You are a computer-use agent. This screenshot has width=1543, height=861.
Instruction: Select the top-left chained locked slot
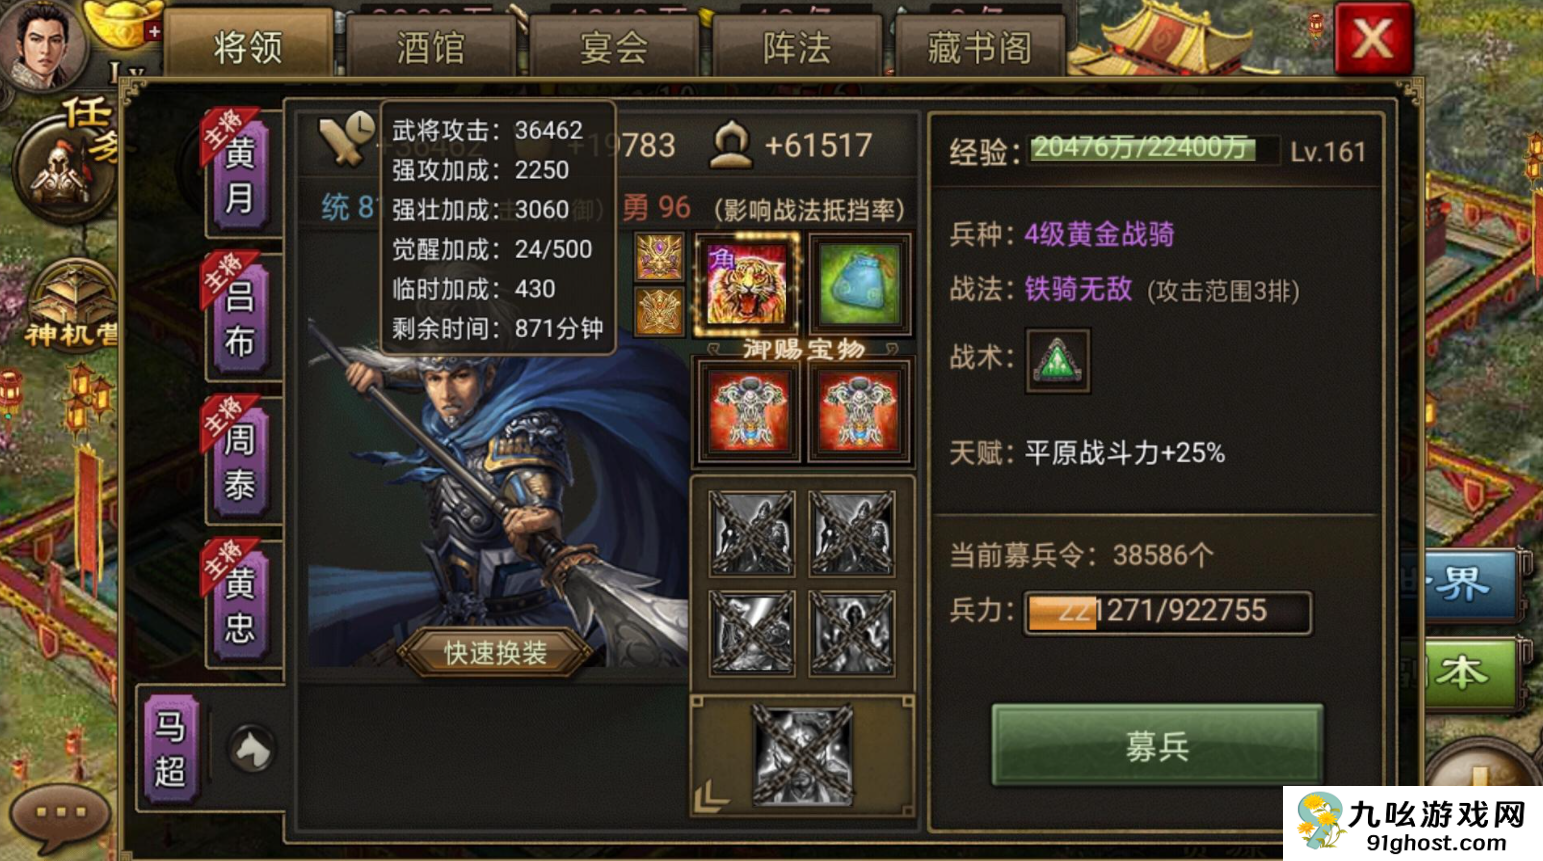click(752, 532)
